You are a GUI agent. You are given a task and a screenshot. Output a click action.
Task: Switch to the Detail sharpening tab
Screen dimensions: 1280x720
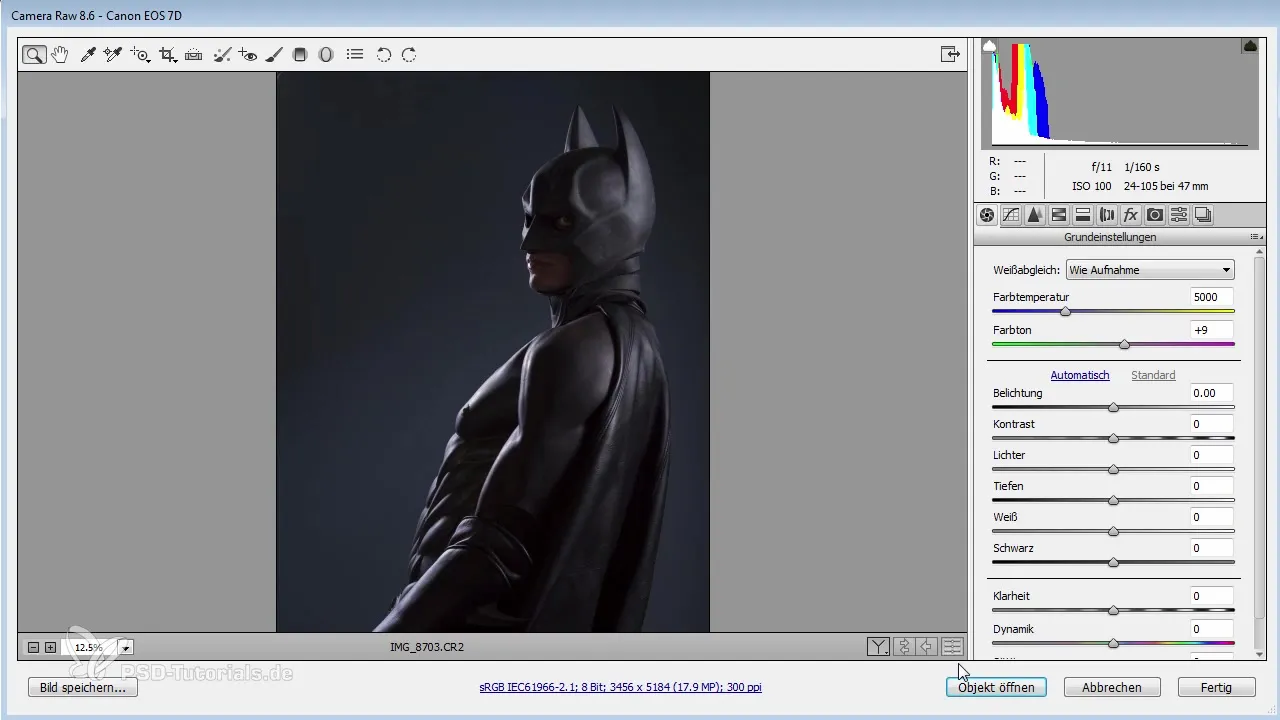click(x=1035, y=215)
